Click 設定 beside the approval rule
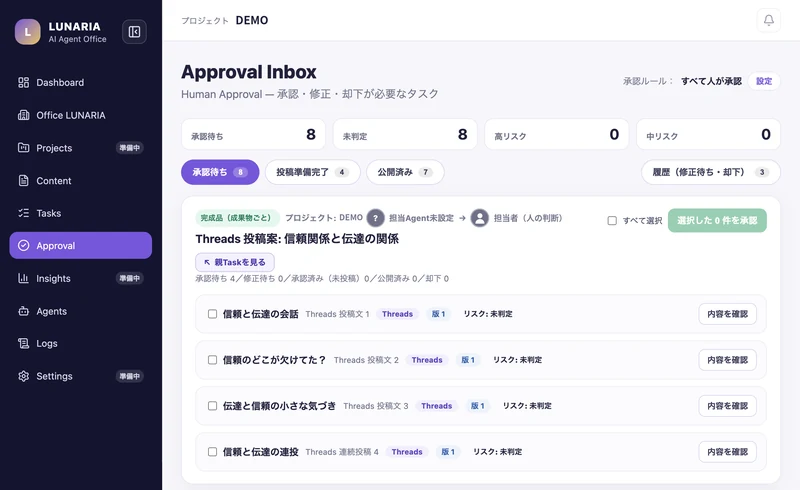 point(764,81)
